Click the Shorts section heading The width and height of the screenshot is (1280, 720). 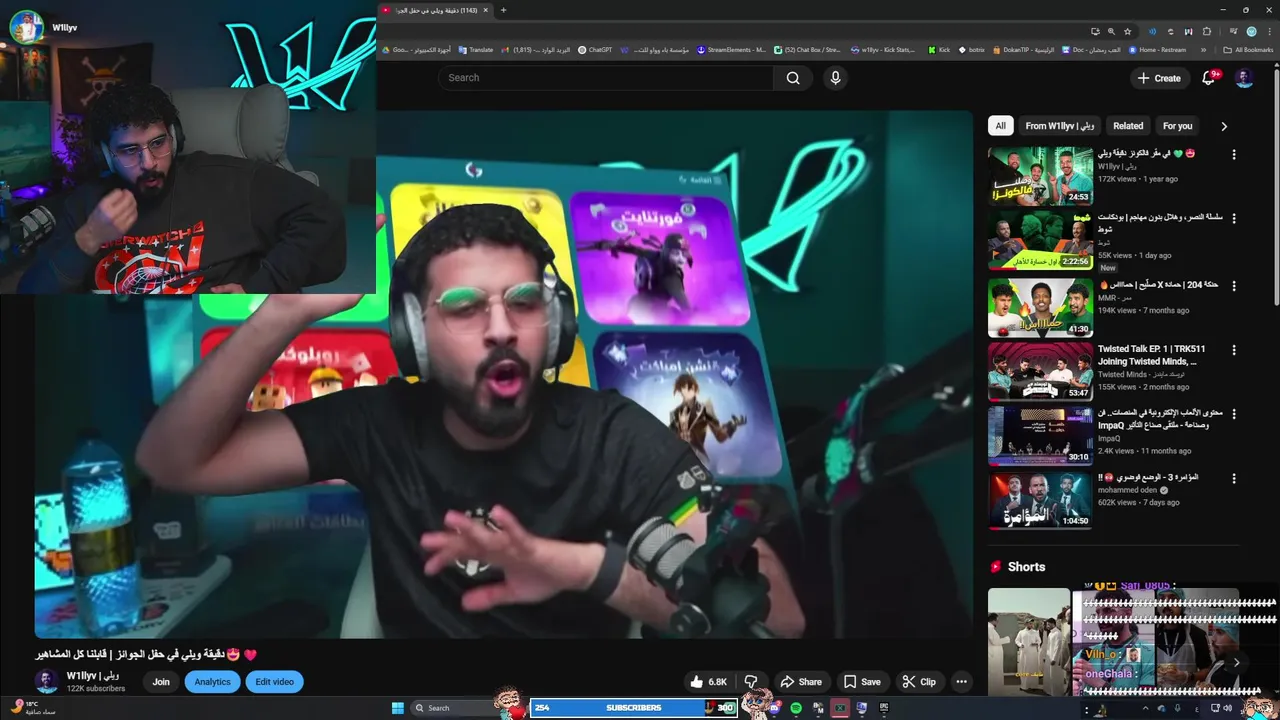pos(1026,566)
